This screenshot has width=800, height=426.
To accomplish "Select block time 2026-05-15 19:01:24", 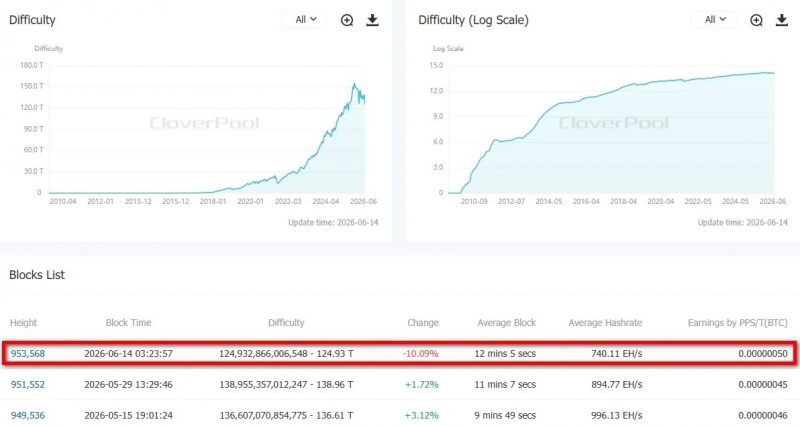I will (x=129, y=415).
